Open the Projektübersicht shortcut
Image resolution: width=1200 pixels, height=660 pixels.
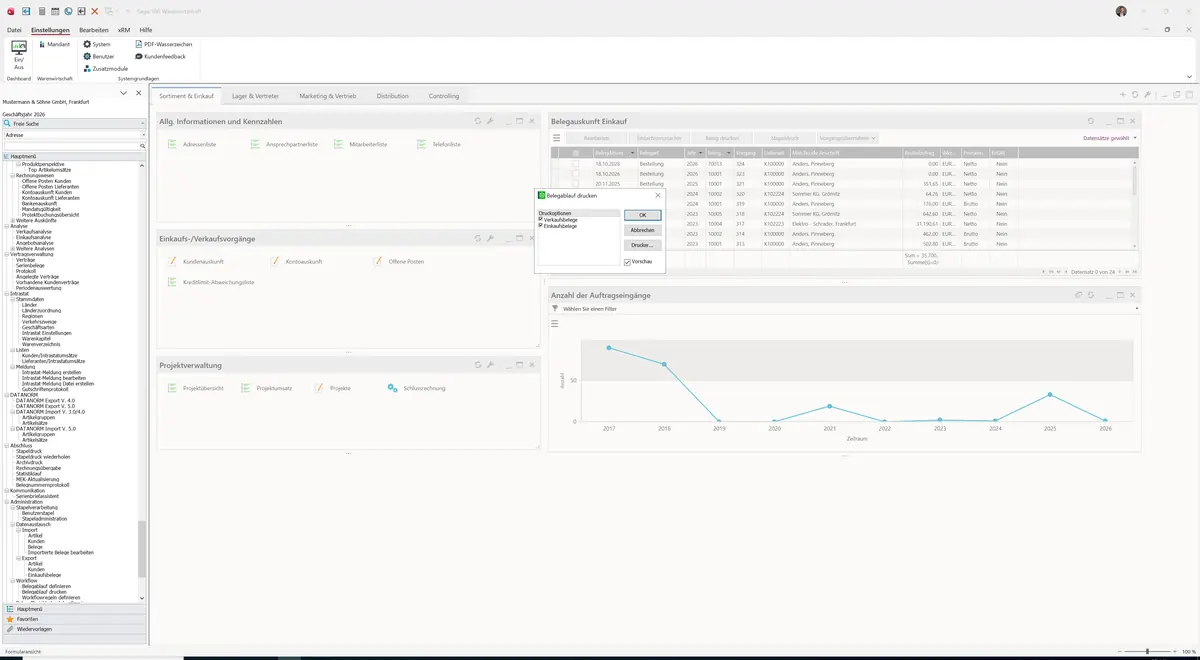tap(195, 388)
